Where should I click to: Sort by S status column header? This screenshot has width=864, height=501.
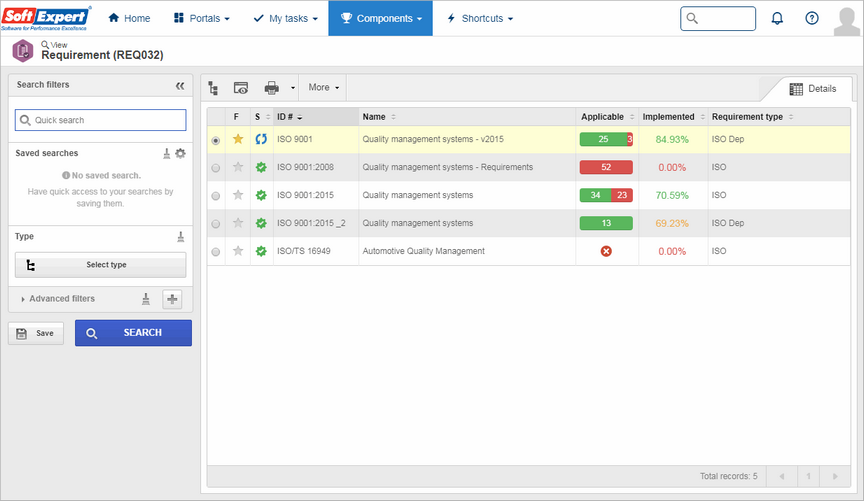pos(262,117)
